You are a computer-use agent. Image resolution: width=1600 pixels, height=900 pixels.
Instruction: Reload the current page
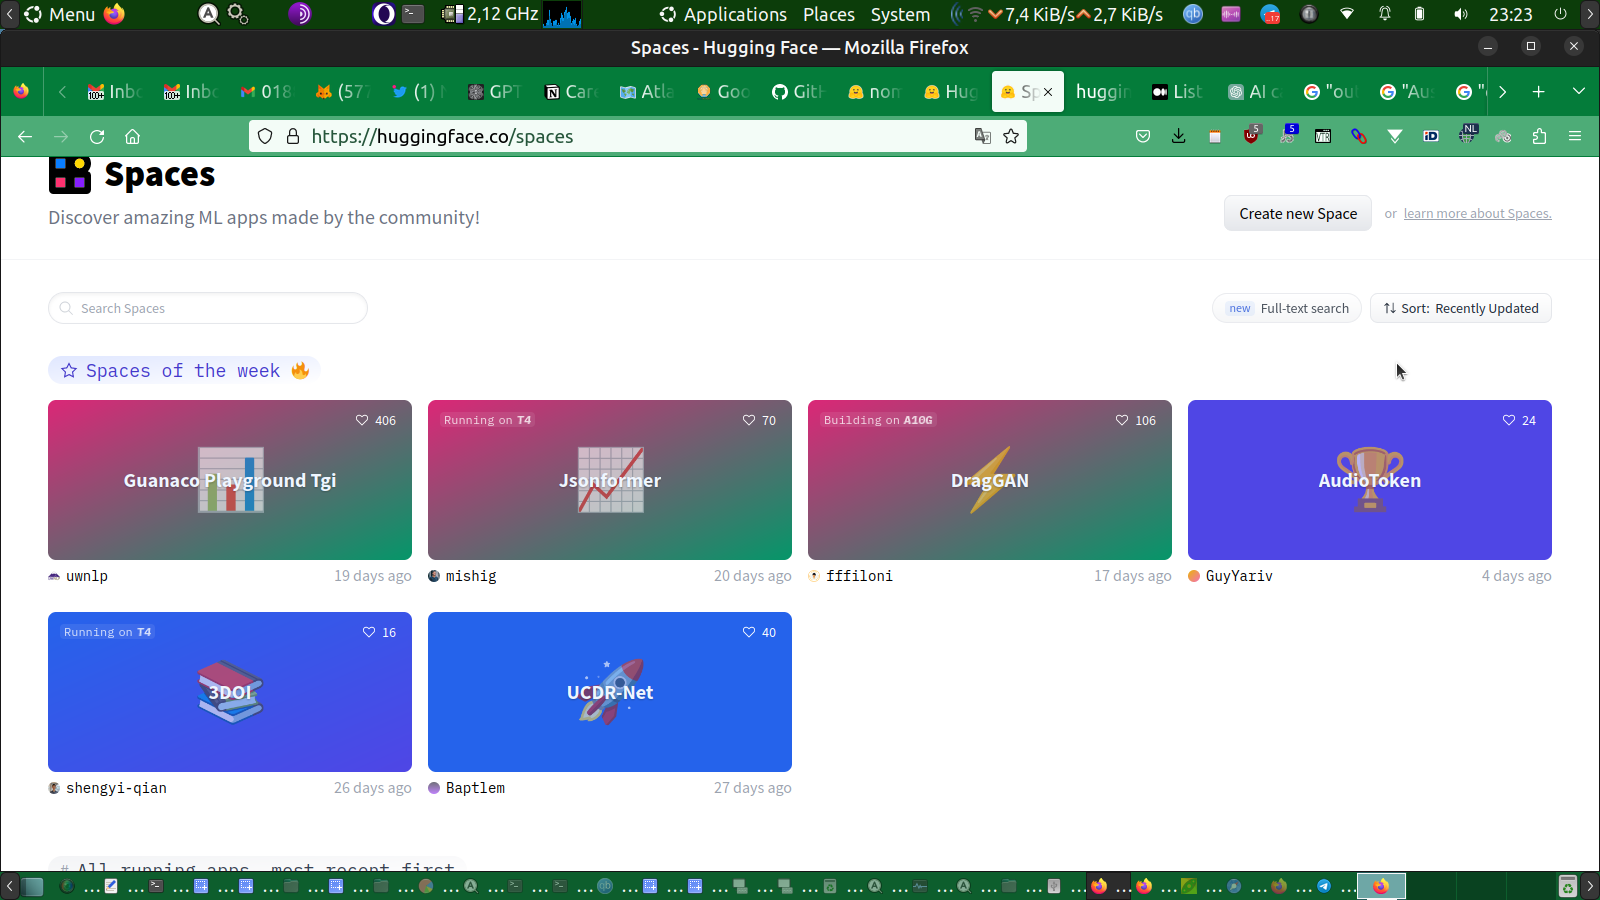(x=97, y=136)
